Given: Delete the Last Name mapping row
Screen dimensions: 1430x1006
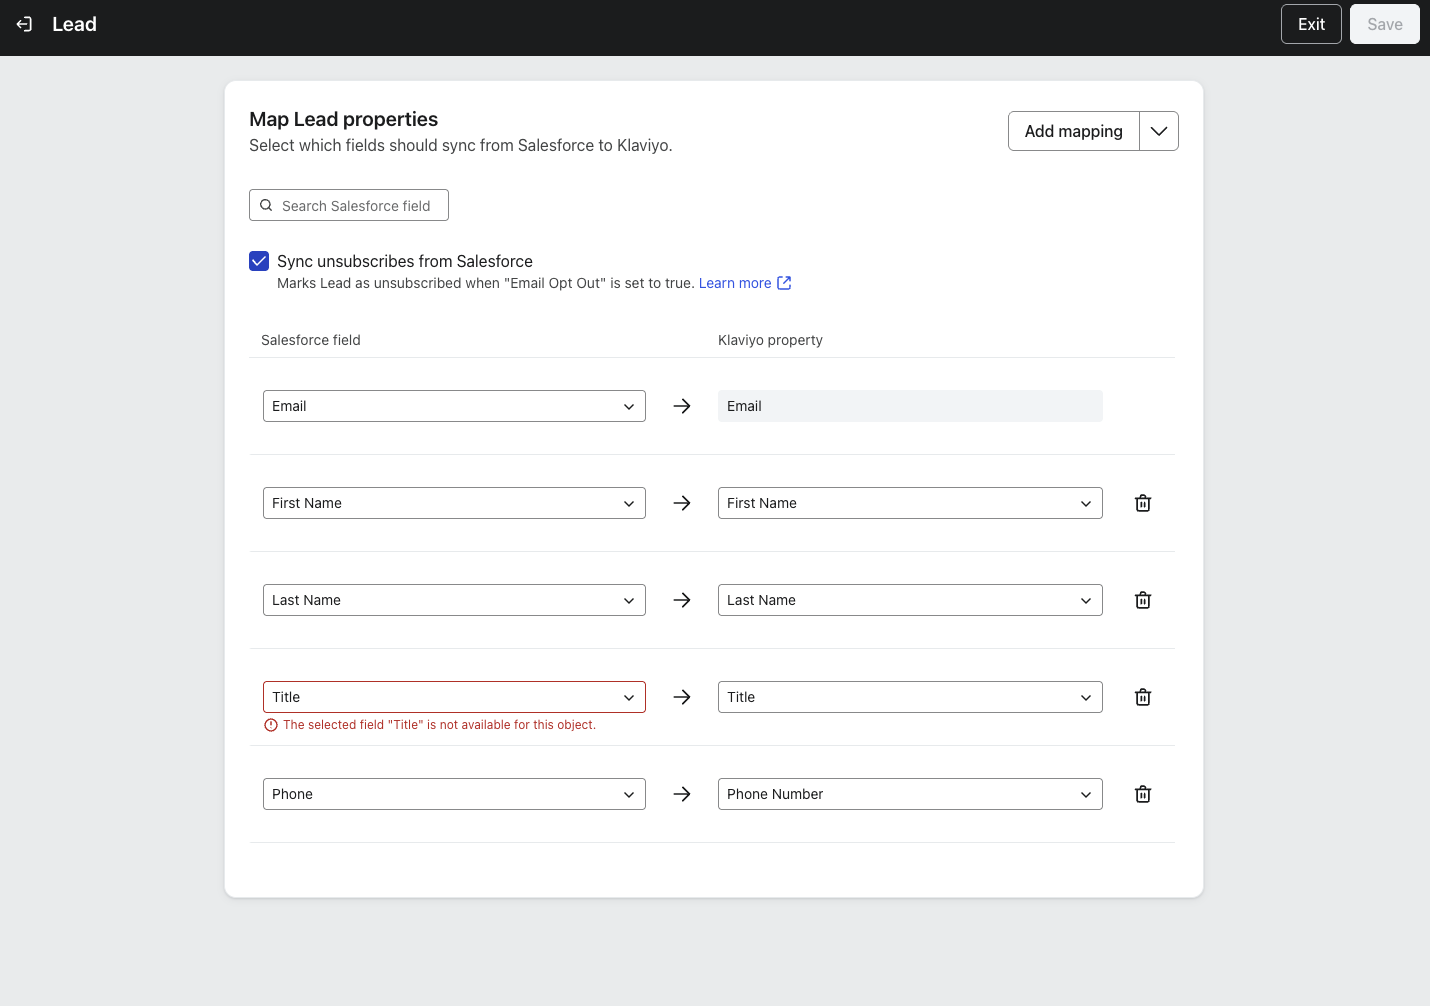Looking at the screenshot, I should pos(1143,600).
